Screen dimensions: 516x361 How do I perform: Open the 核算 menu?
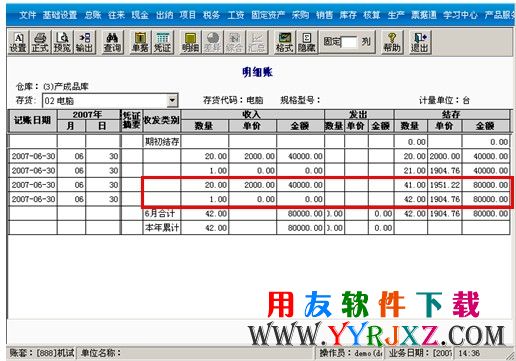pyautogui.click(x=372, y=15)
